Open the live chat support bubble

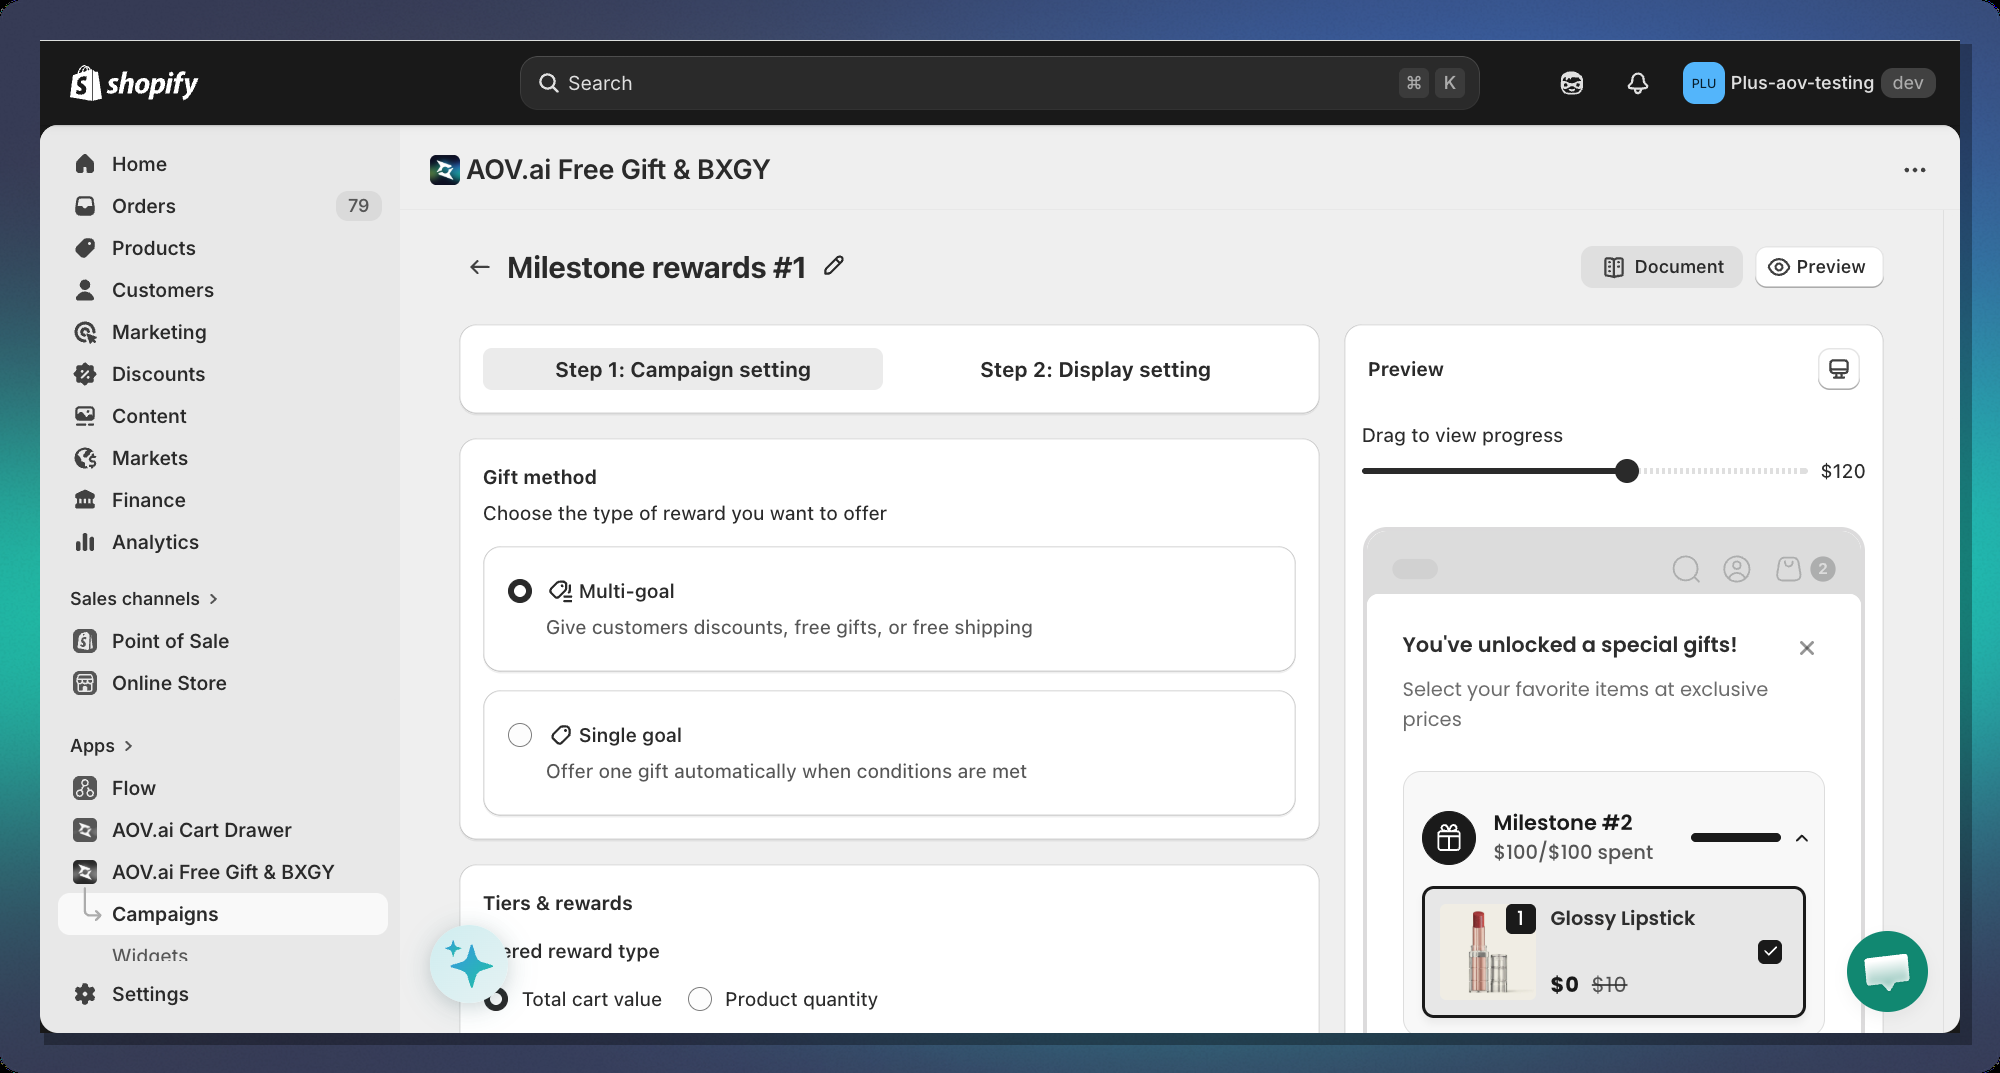1886,971
